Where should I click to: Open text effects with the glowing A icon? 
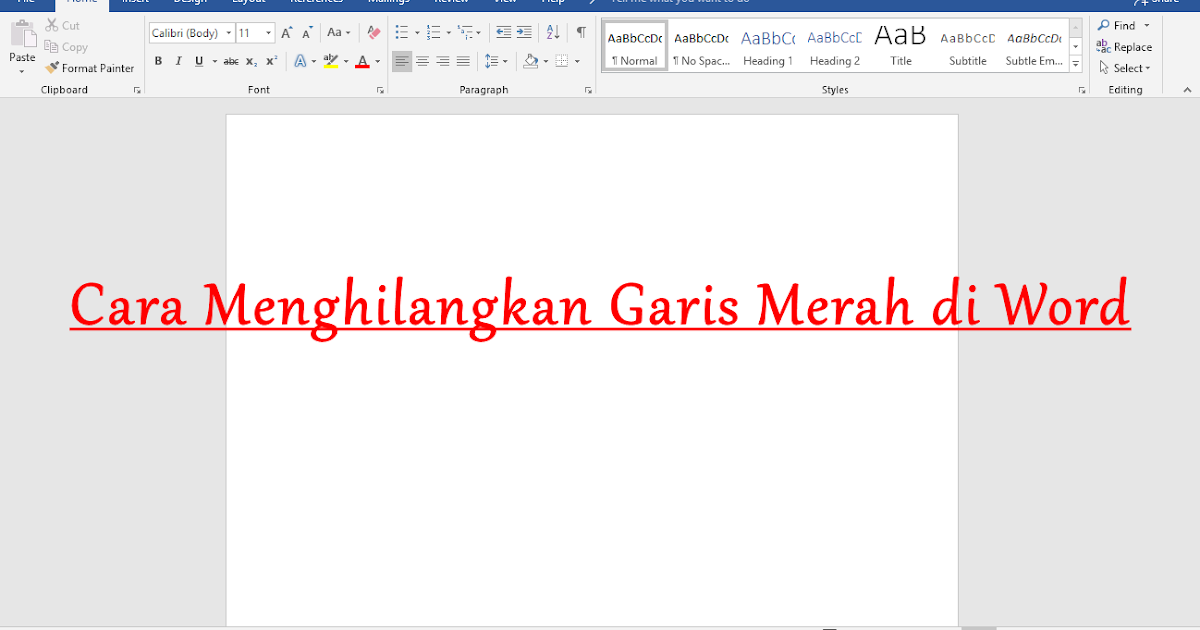pos(300,61)
